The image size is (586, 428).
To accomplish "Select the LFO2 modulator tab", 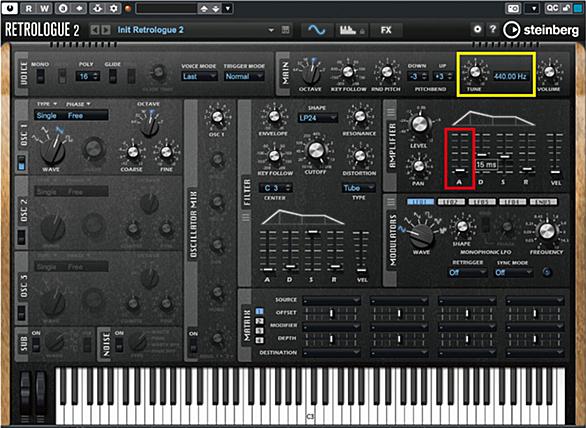I will coord(451,202).
